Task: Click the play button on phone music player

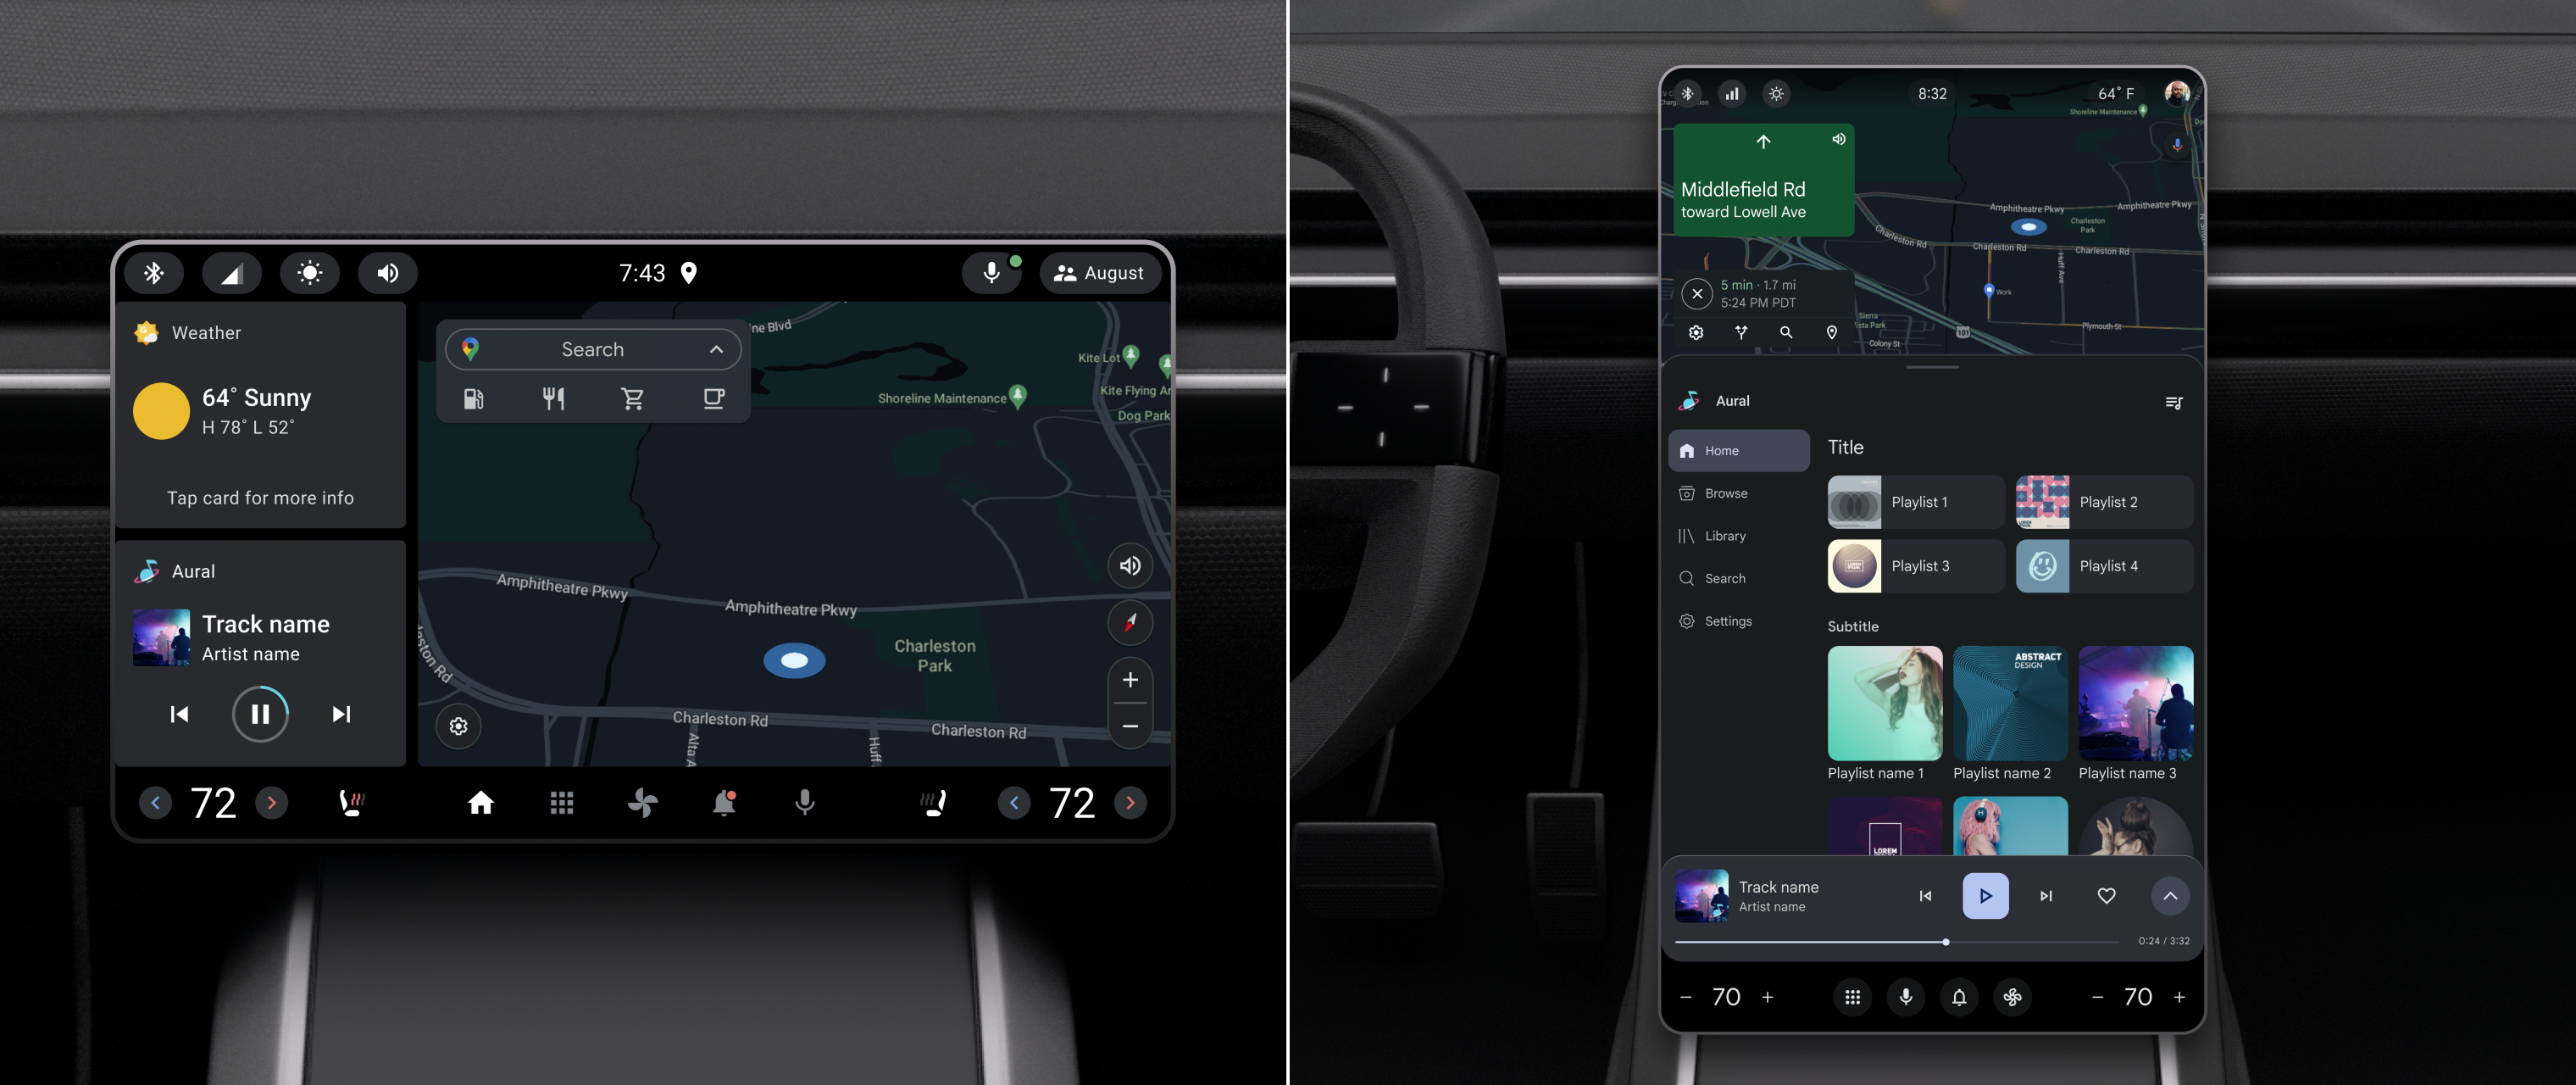Action: point(1985,896)
